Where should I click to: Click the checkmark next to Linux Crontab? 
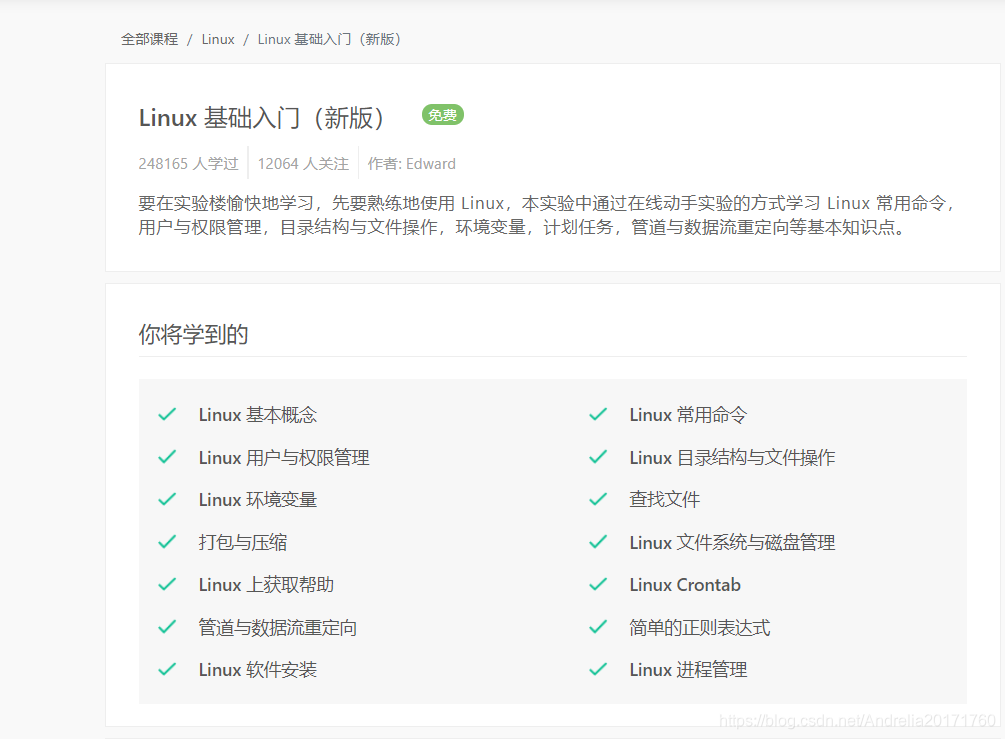tap(598, 585)
